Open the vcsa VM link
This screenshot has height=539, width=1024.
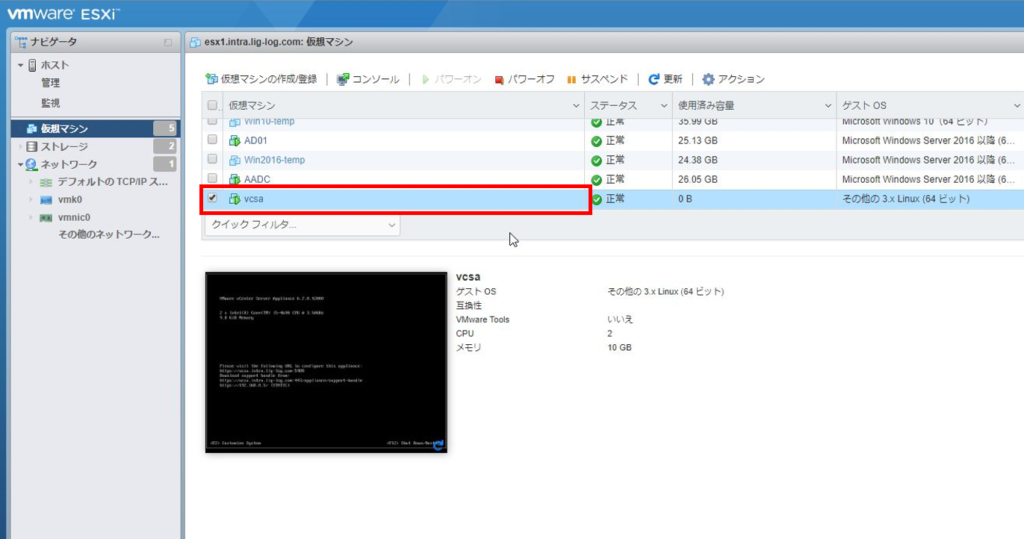pos(253,199)
